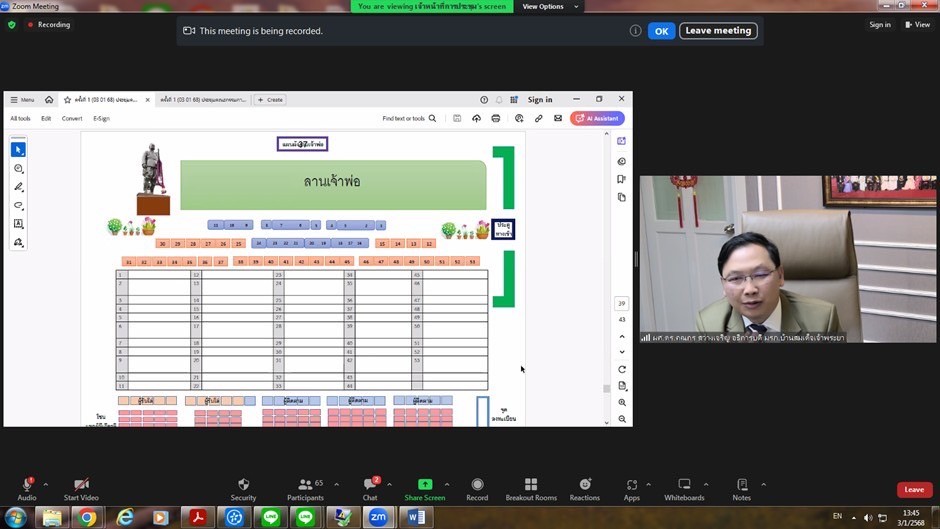Click the red Leave button
The width and height of the screenshot is (940, 529).
[x=914, y=489]
